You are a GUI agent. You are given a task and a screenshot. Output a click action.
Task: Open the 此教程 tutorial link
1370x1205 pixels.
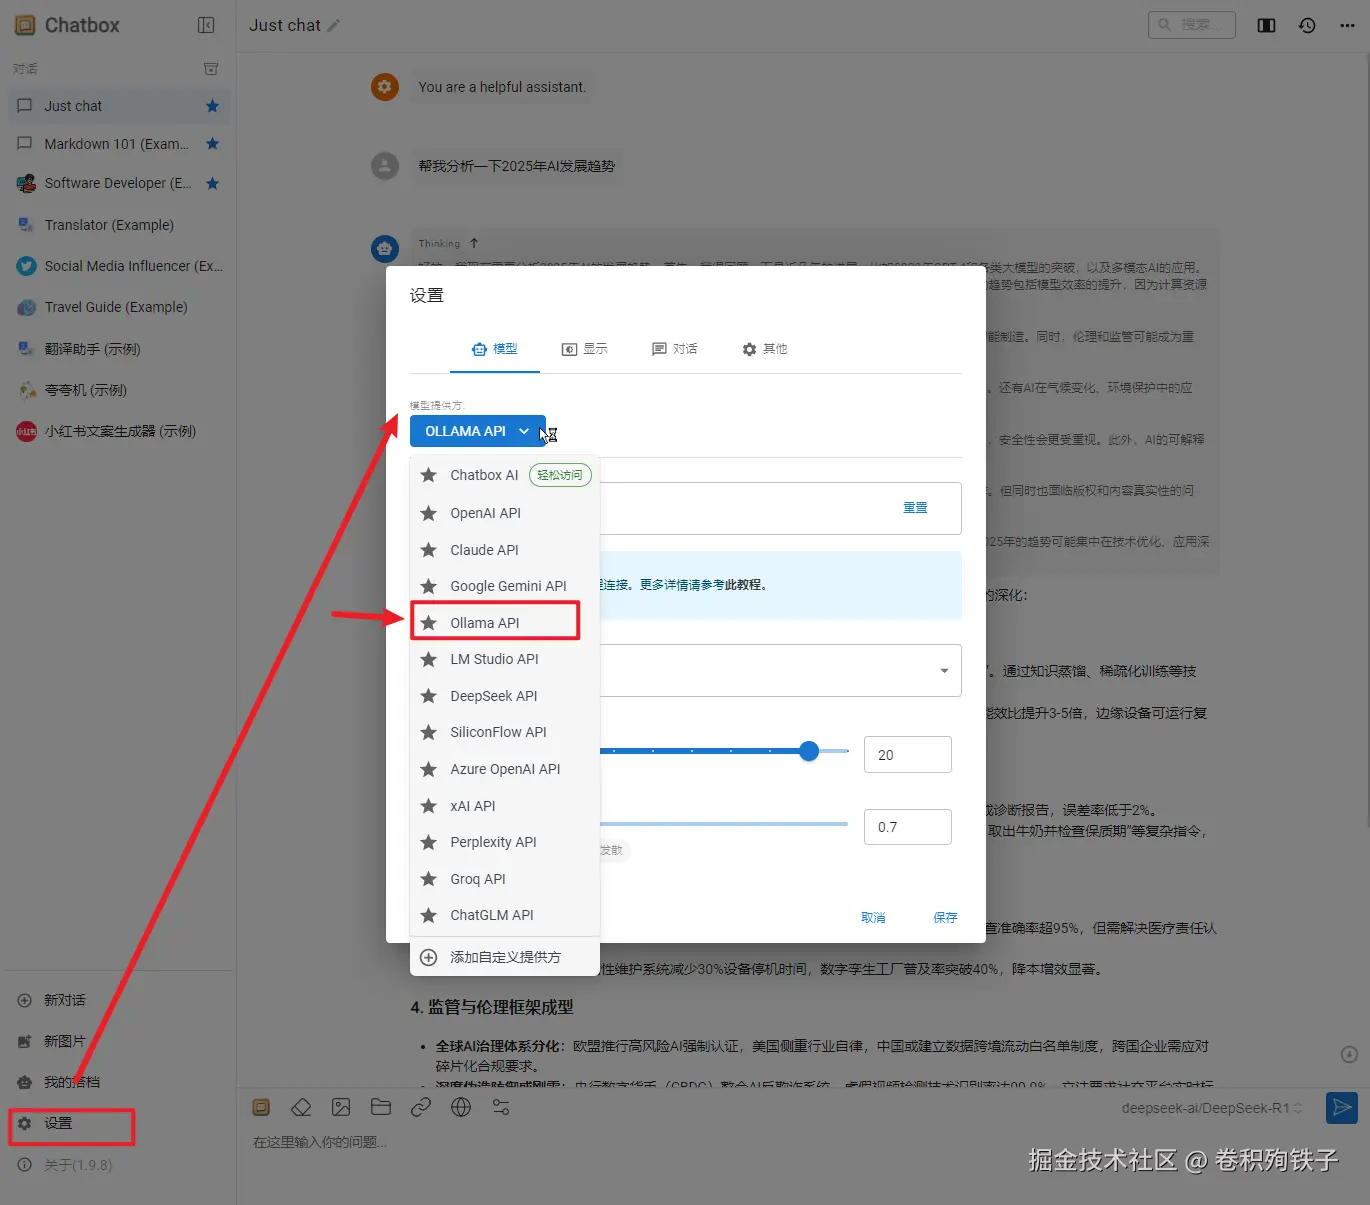[x=743, y=585]
